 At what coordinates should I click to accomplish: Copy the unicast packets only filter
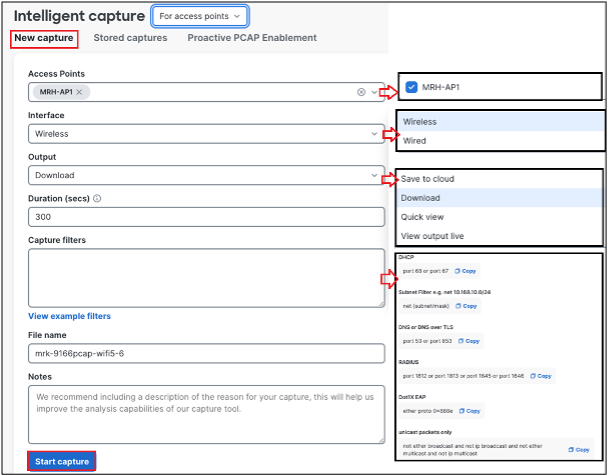click(x=578, y=450)
